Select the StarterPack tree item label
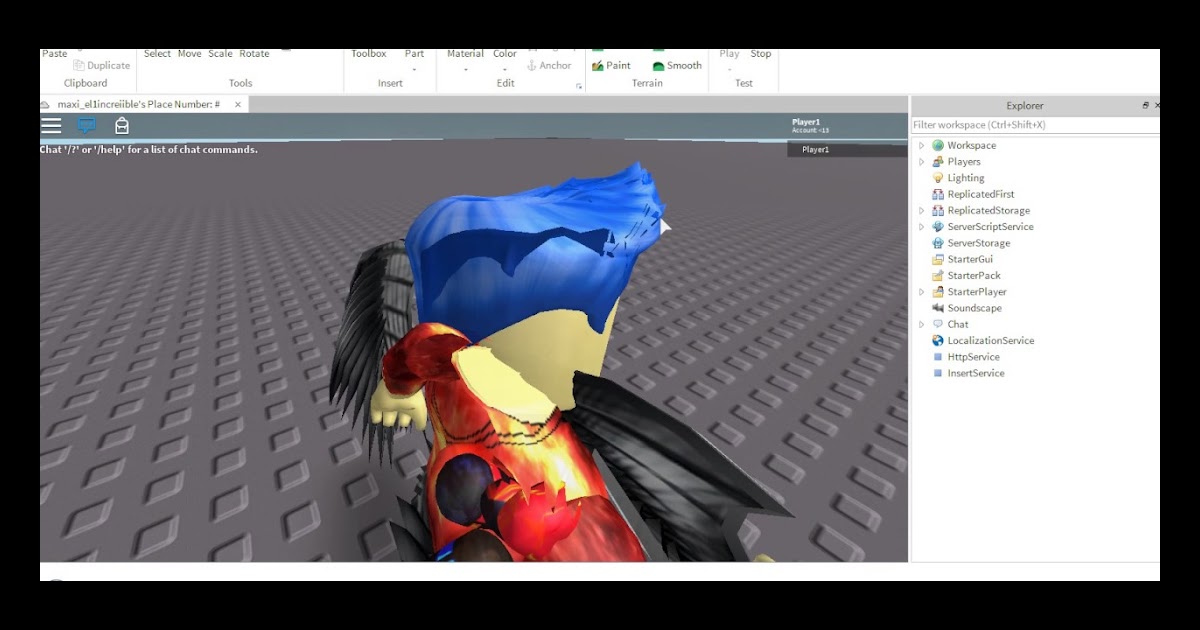1200x630 pixels. pos(974,275)
